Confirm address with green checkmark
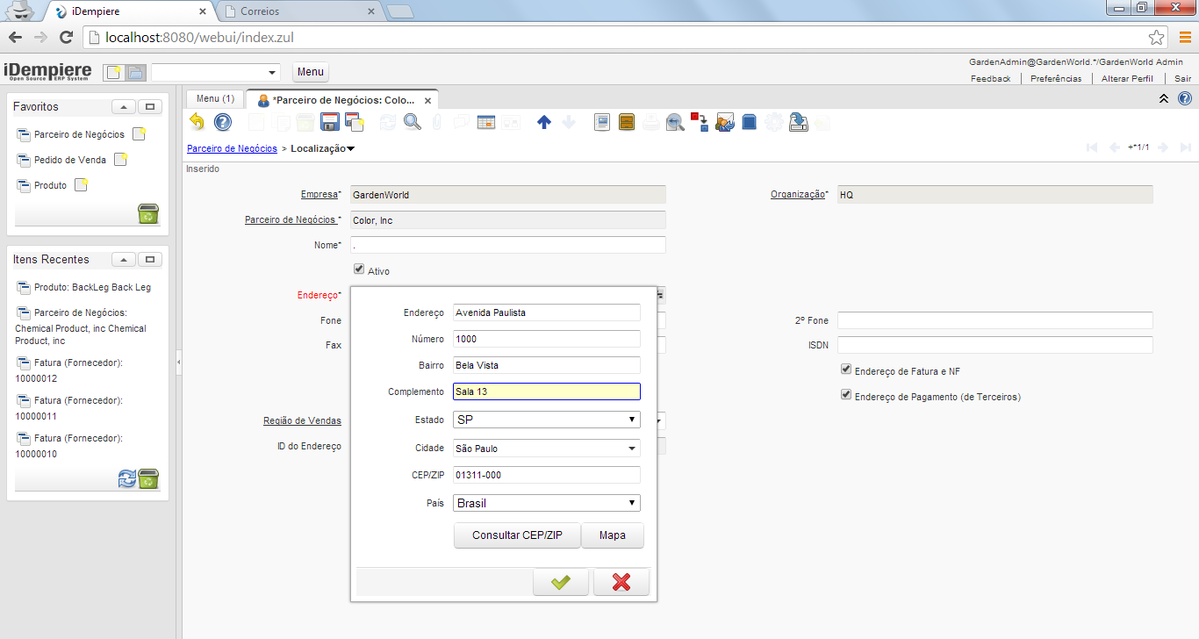 (560, 582)
